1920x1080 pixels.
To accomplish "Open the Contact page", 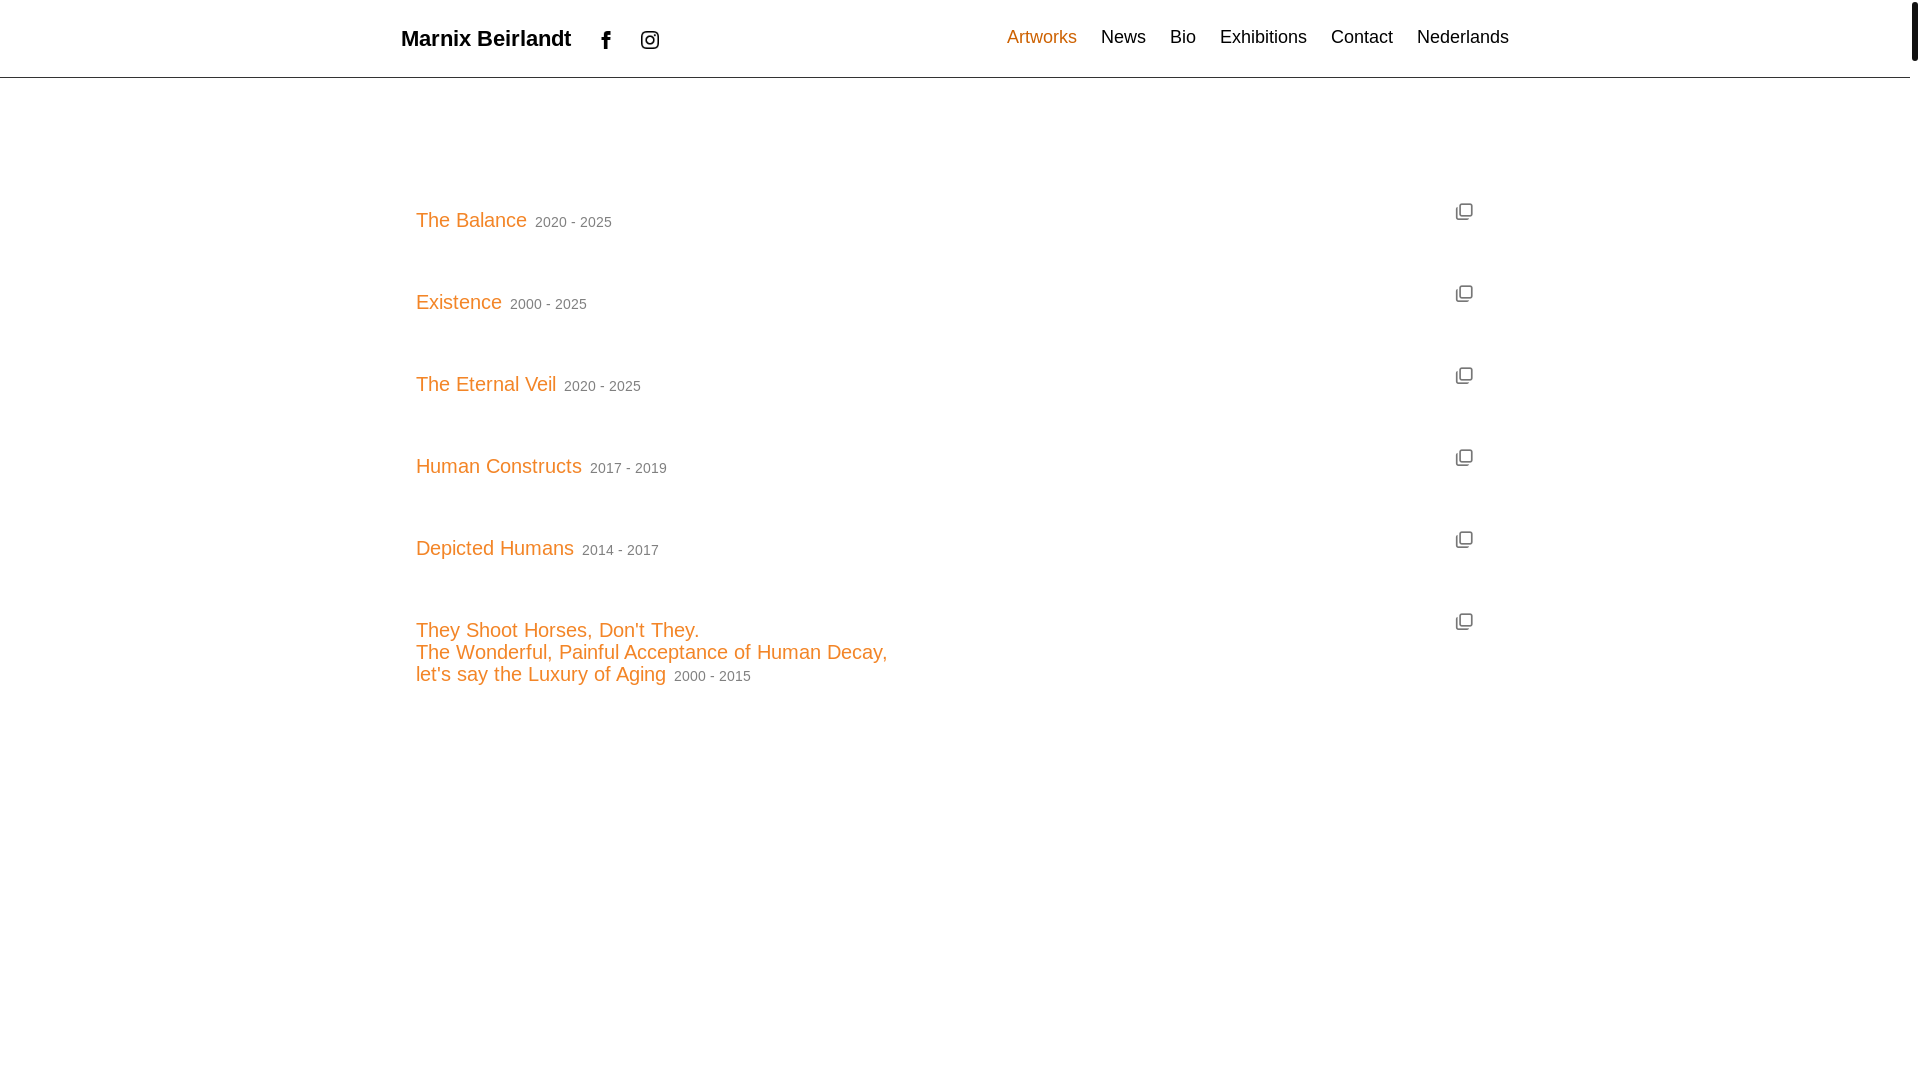I will (x=1361, y=37).
